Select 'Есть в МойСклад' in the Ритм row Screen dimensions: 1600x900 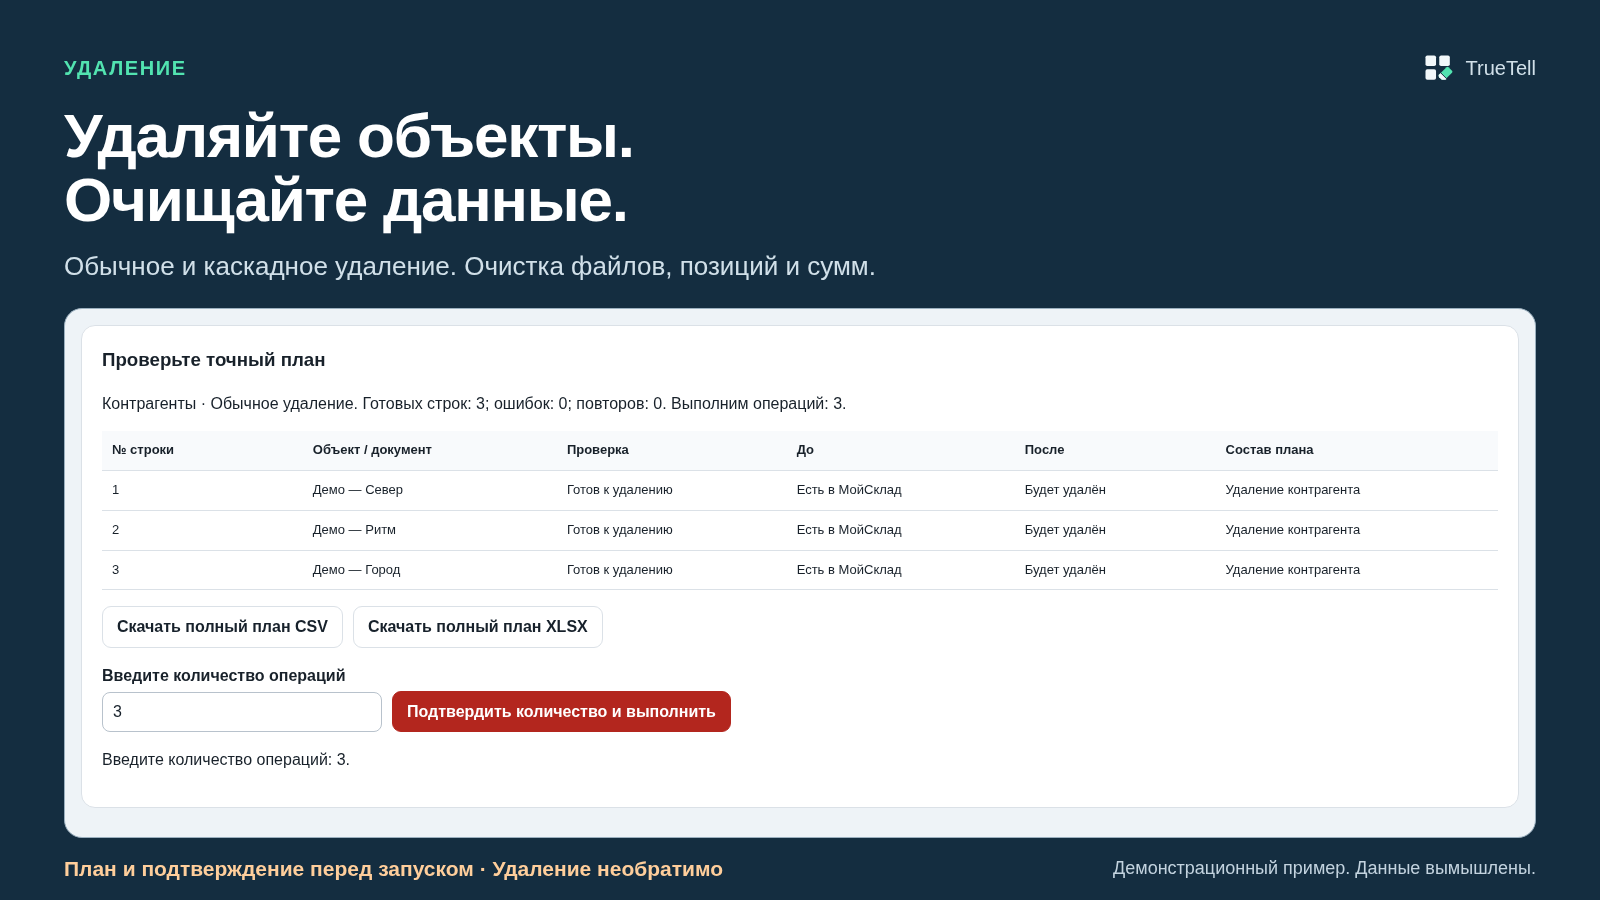tap(849, 530)
